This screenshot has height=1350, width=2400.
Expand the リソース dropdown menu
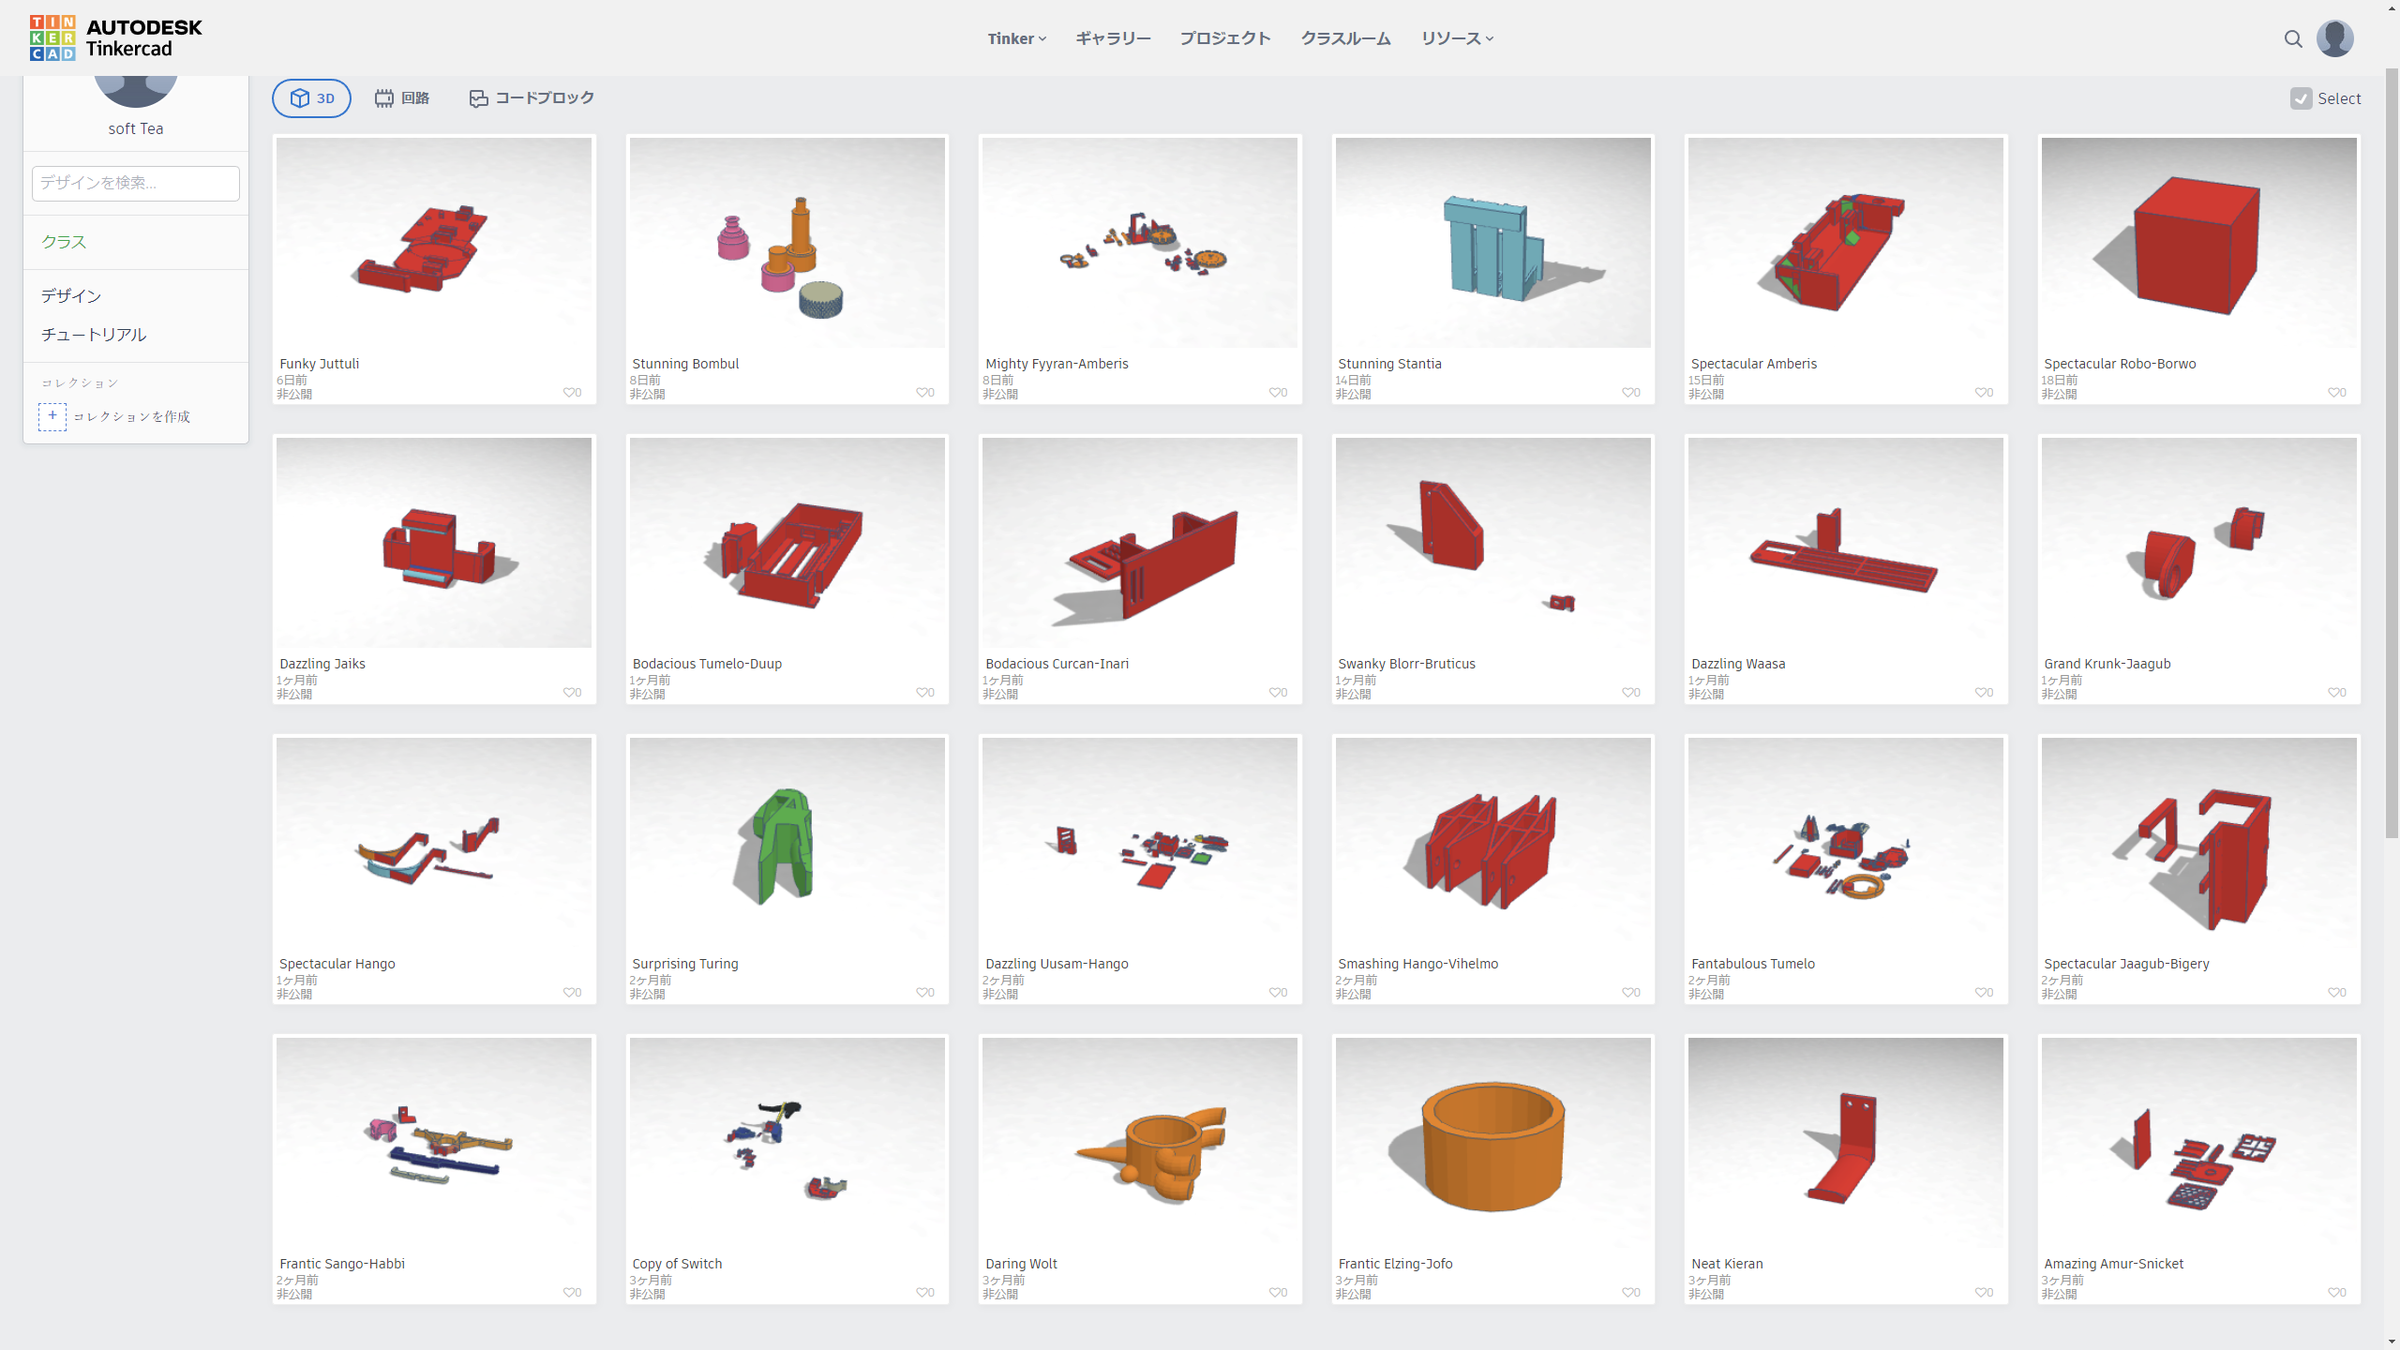point(1456,39)
